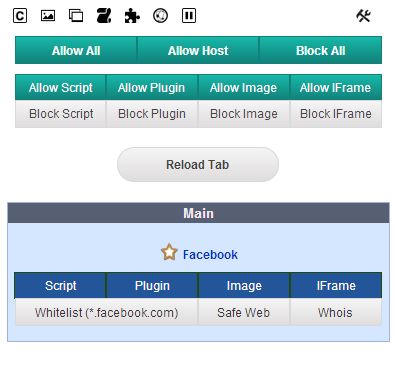Image resolution: width=395 pixels, height=368 pixels.
Task: Toggle the favorite star next to Facebook
Action: [169, 252]
